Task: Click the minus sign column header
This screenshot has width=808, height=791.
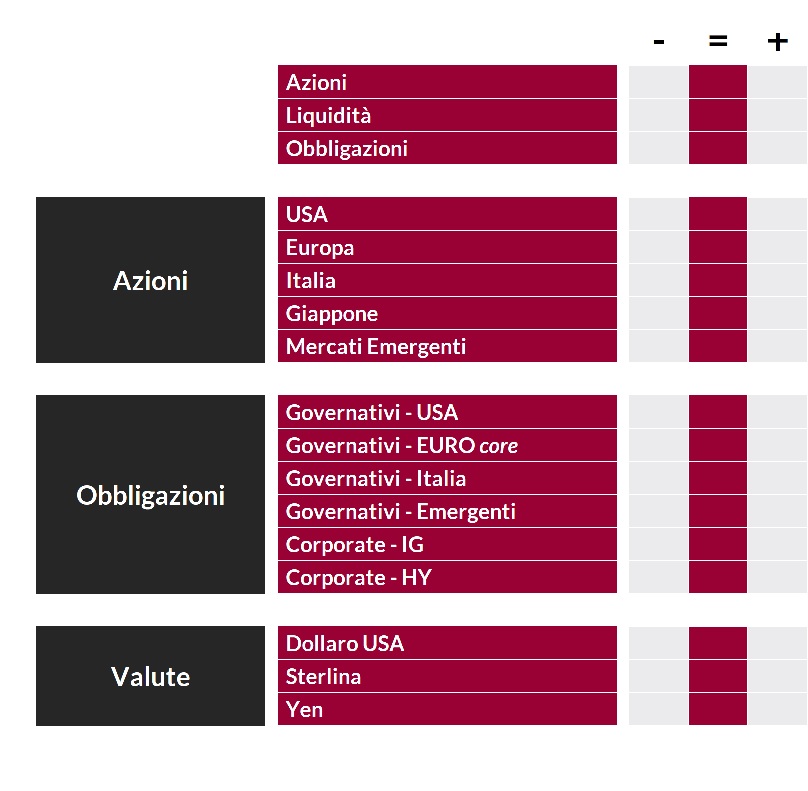Action: [659, 42]
